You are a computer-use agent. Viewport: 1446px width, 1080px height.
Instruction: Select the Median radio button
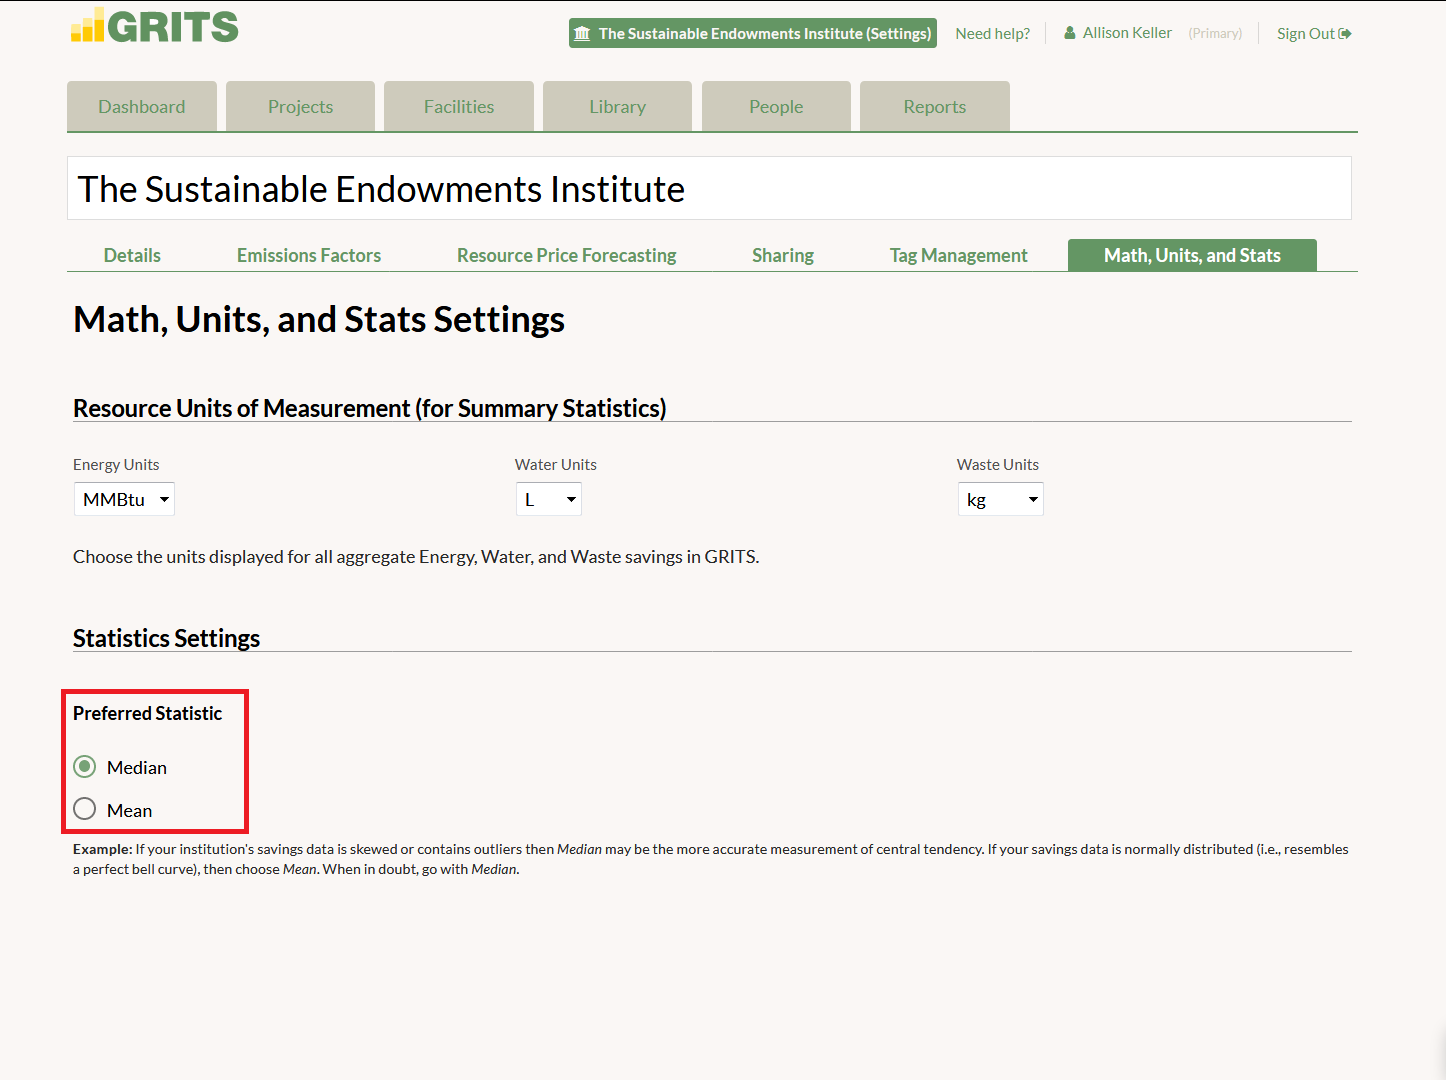[x=85, y=767]
